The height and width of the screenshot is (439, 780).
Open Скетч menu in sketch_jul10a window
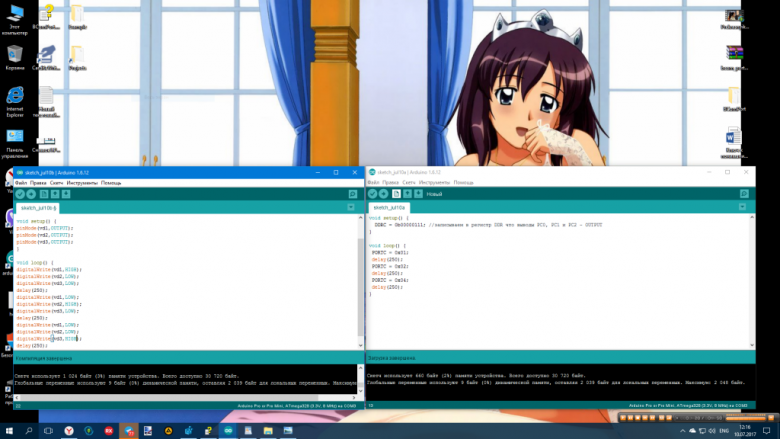click(408, 182)
